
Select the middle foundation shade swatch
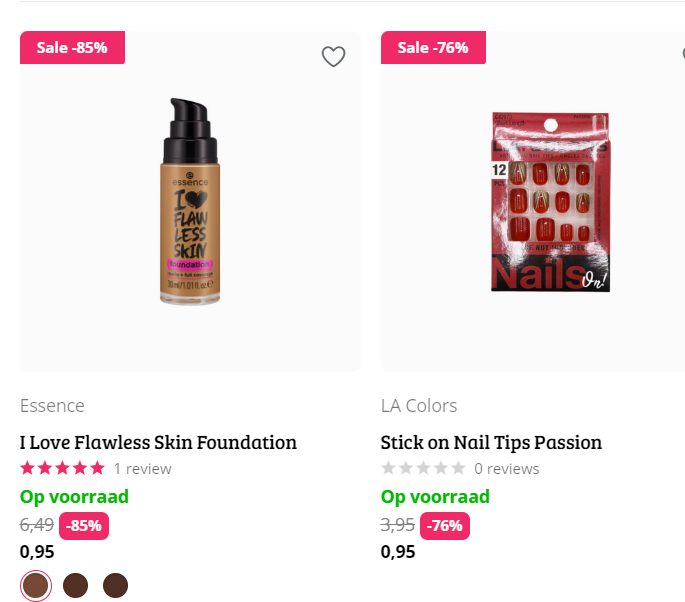[76, 585]
